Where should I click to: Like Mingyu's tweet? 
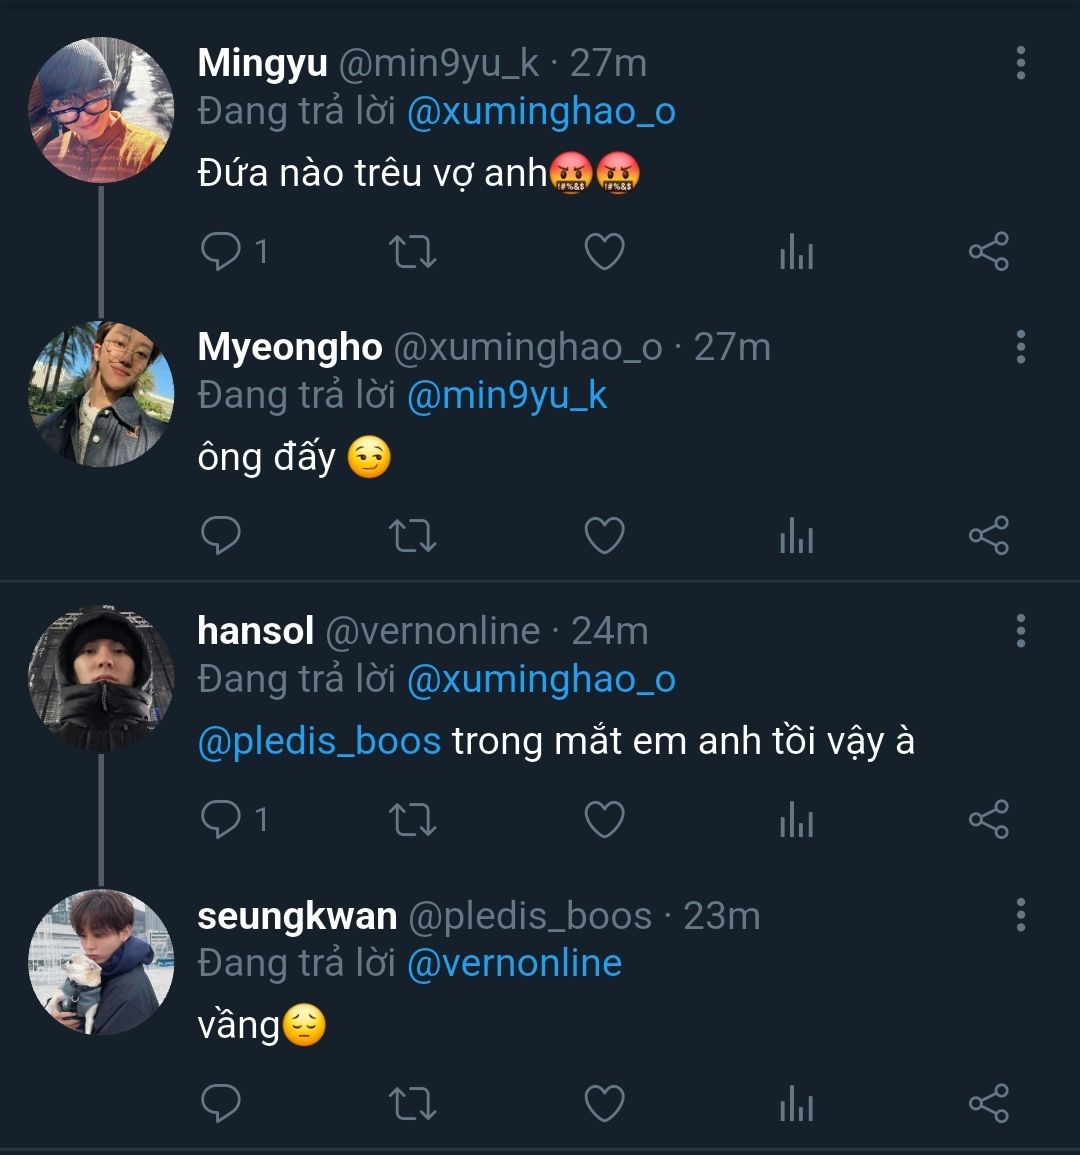(604, 252)
